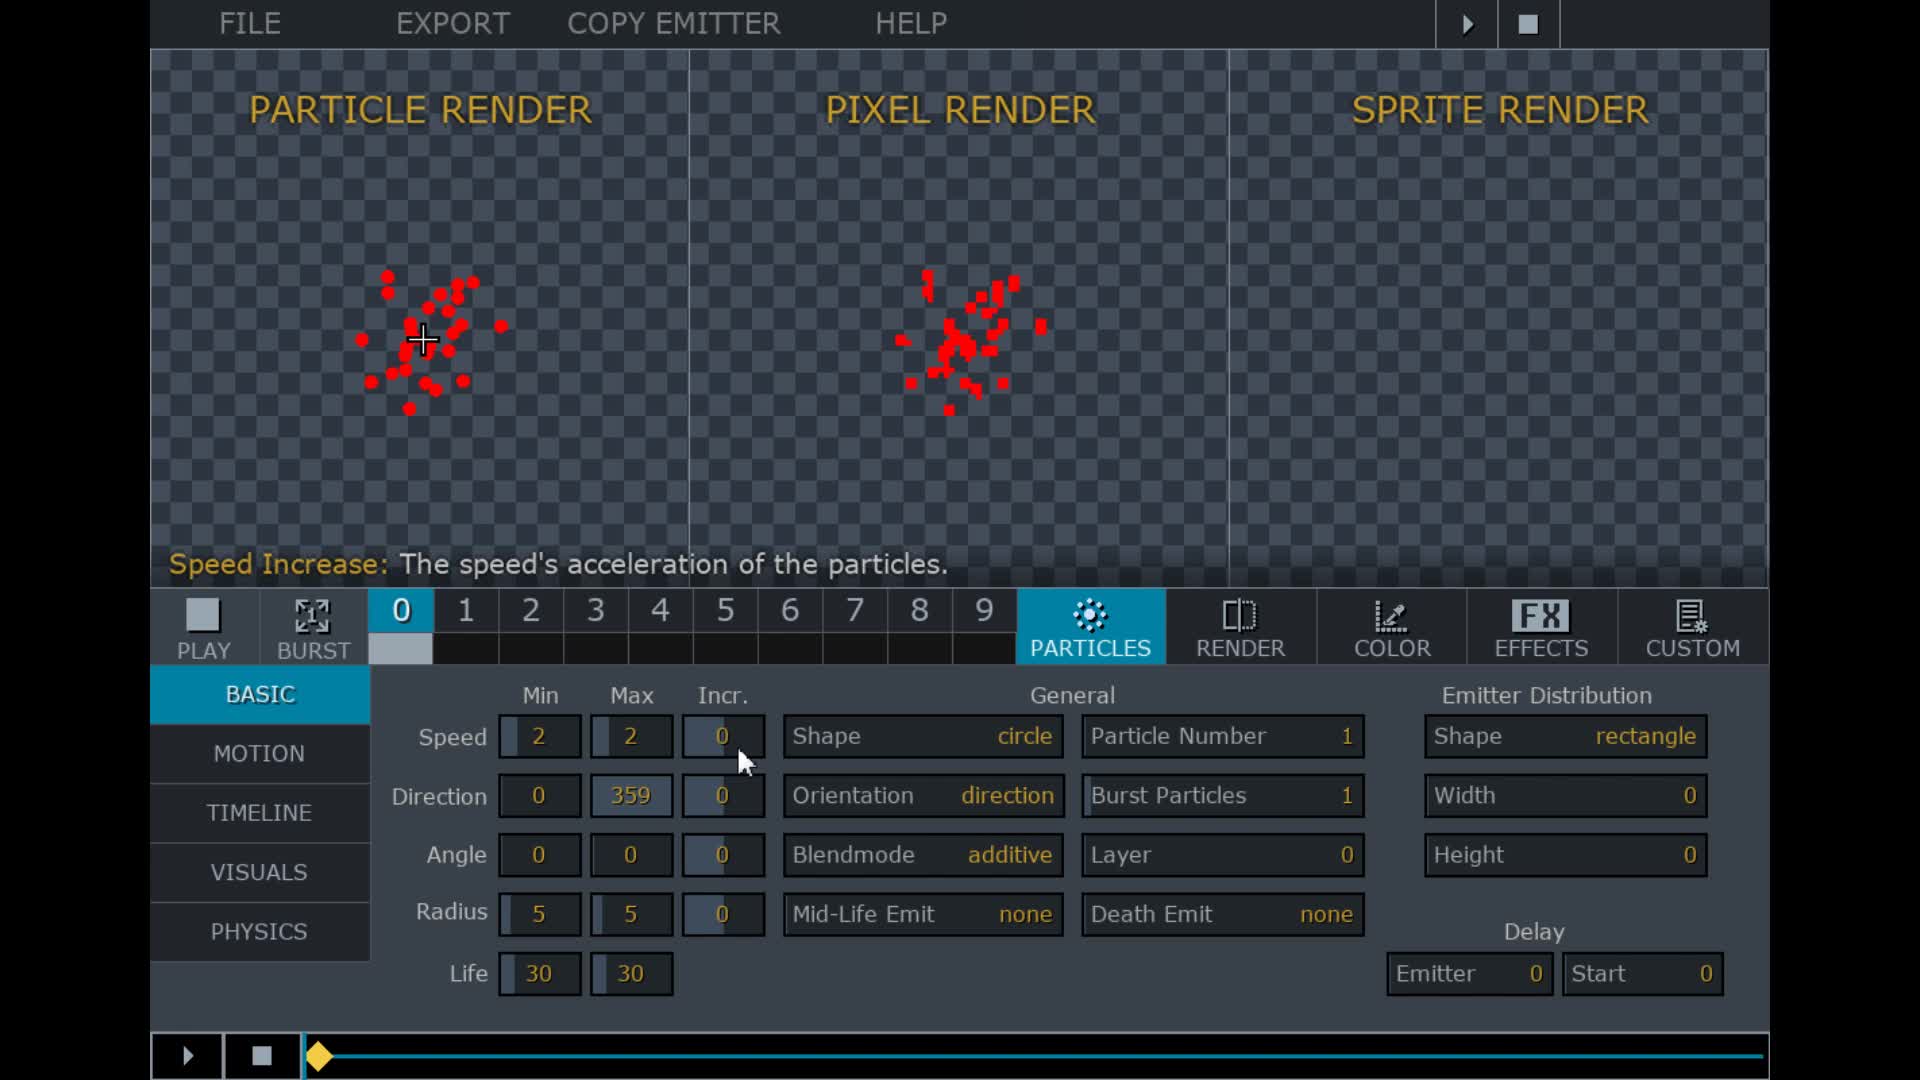Select emitter slot 3
The height and width of the screenshot is (1080, 1920).
click(x=596, y=611)
